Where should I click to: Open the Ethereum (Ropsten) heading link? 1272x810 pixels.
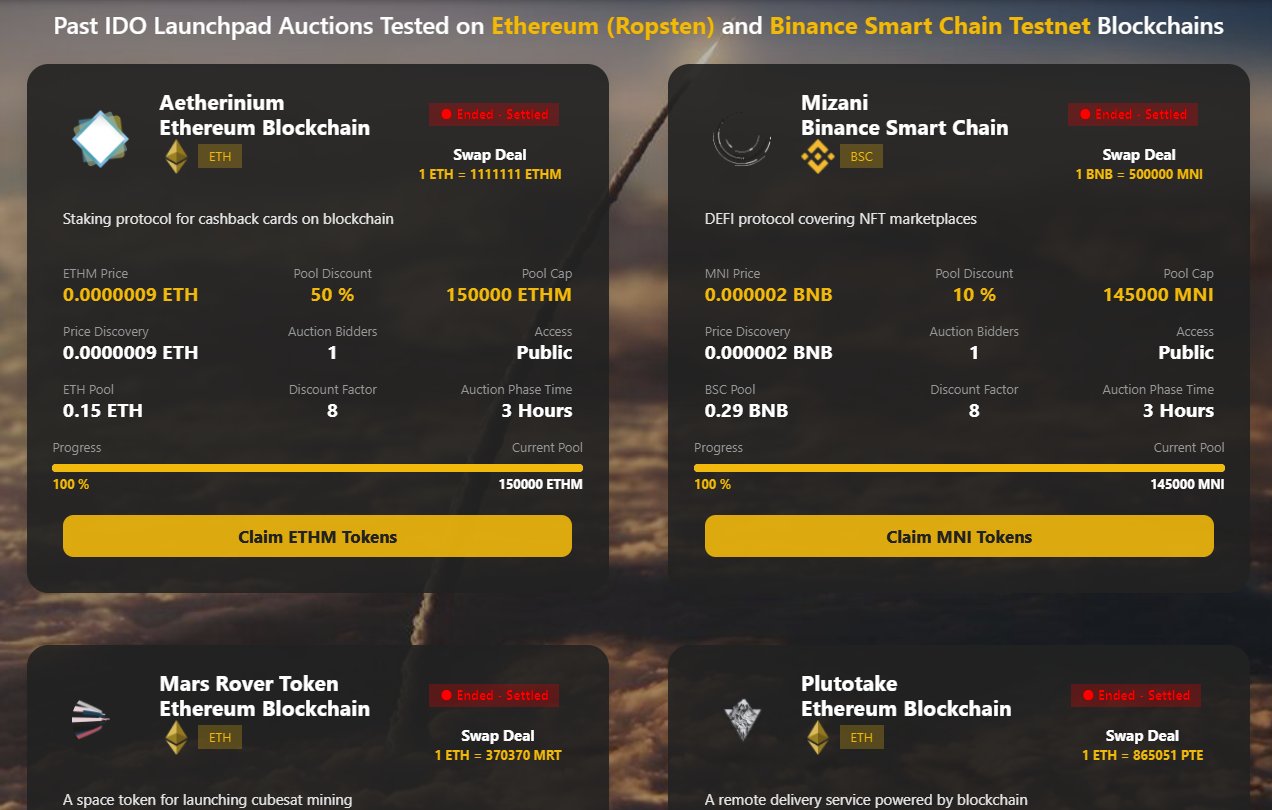click(x=603, y=26)
